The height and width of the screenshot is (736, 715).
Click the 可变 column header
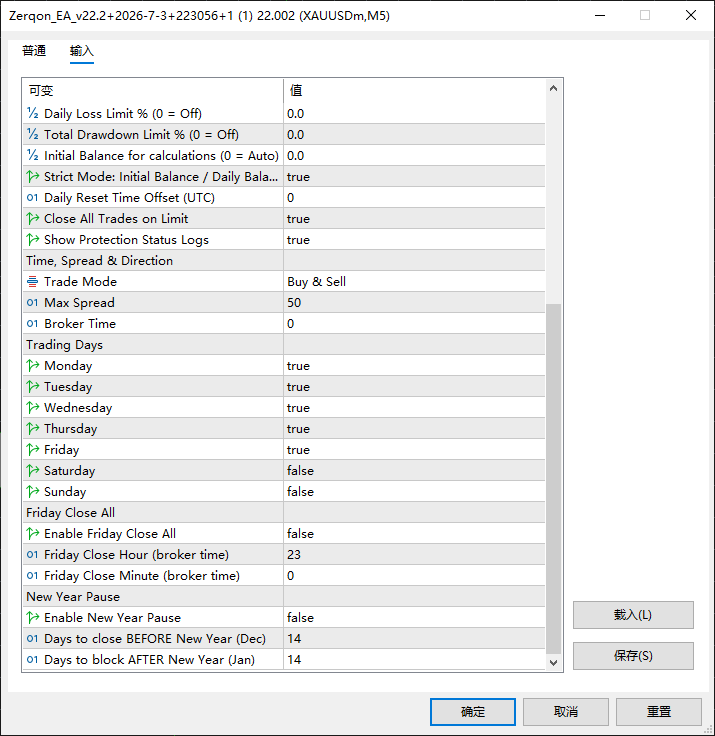[153, 90]
